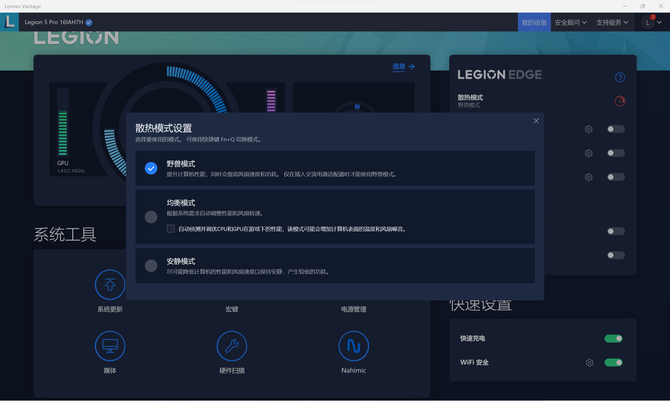670x401 pixels.
Task: Turn off the 快速充电 switch
Action: (613, 339)
